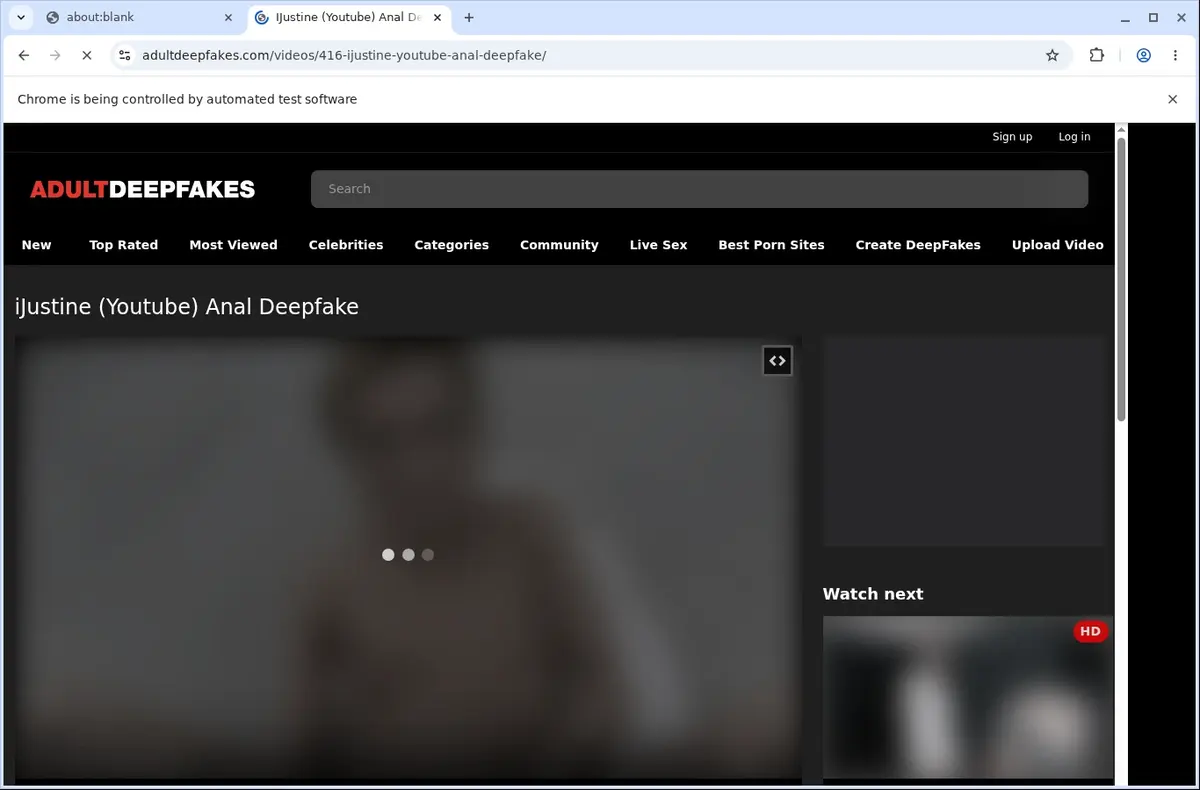This screenshot has width=1200, height=790.
Task: Click the browser forward arrow
Action: pos(55,55)
